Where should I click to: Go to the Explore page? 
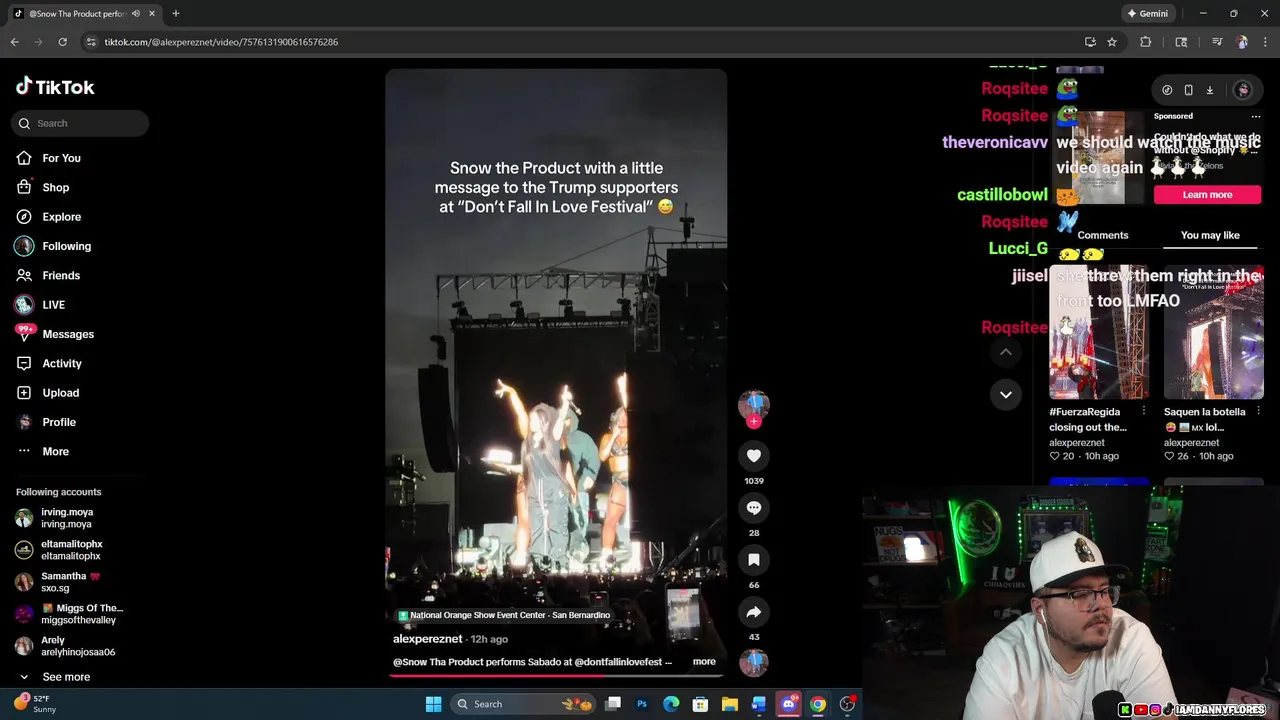tap(48, 217)
